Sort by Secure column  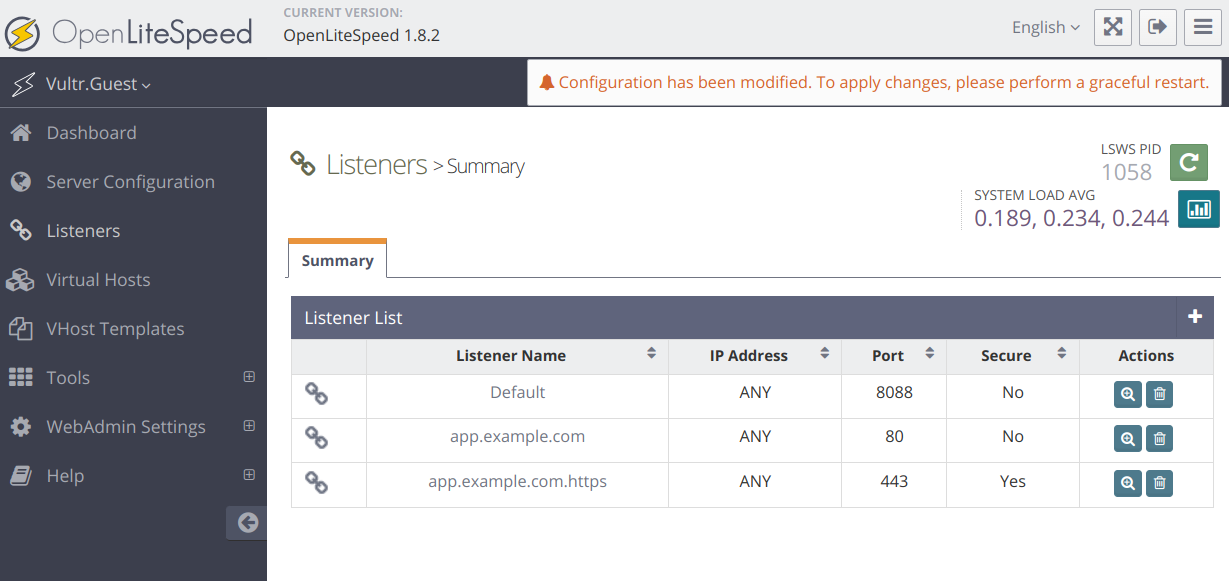pyautogui.click(x=1013, y=355)
